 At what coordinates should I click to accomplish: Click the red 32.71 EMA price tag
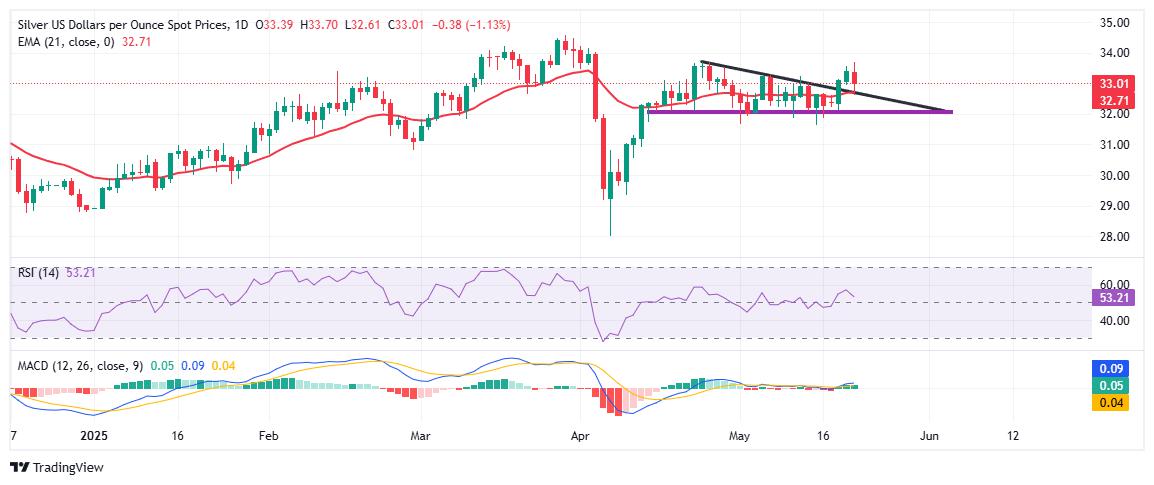pos(1110,98)
